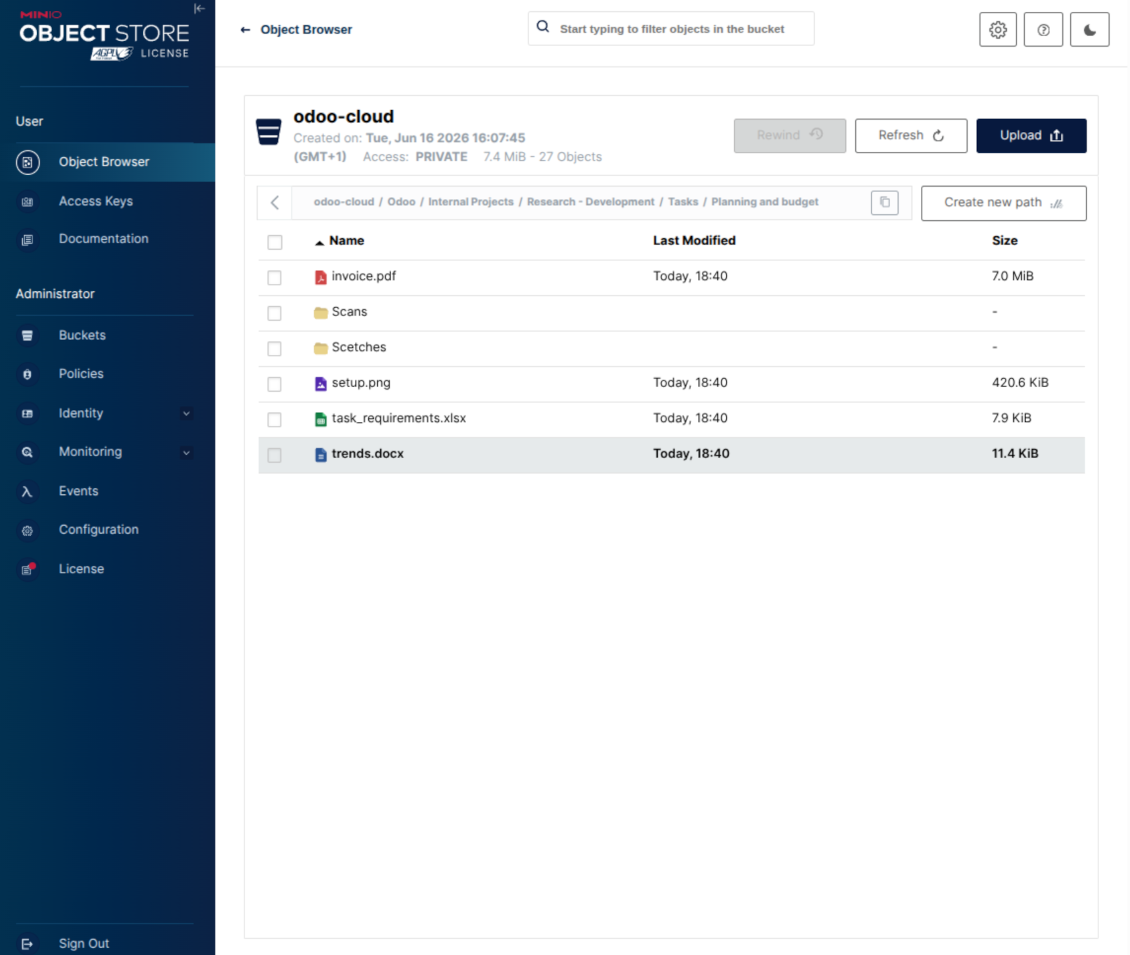Click the Configuration sidebar icon
The image size is (1130, 955).
[27, 530]
